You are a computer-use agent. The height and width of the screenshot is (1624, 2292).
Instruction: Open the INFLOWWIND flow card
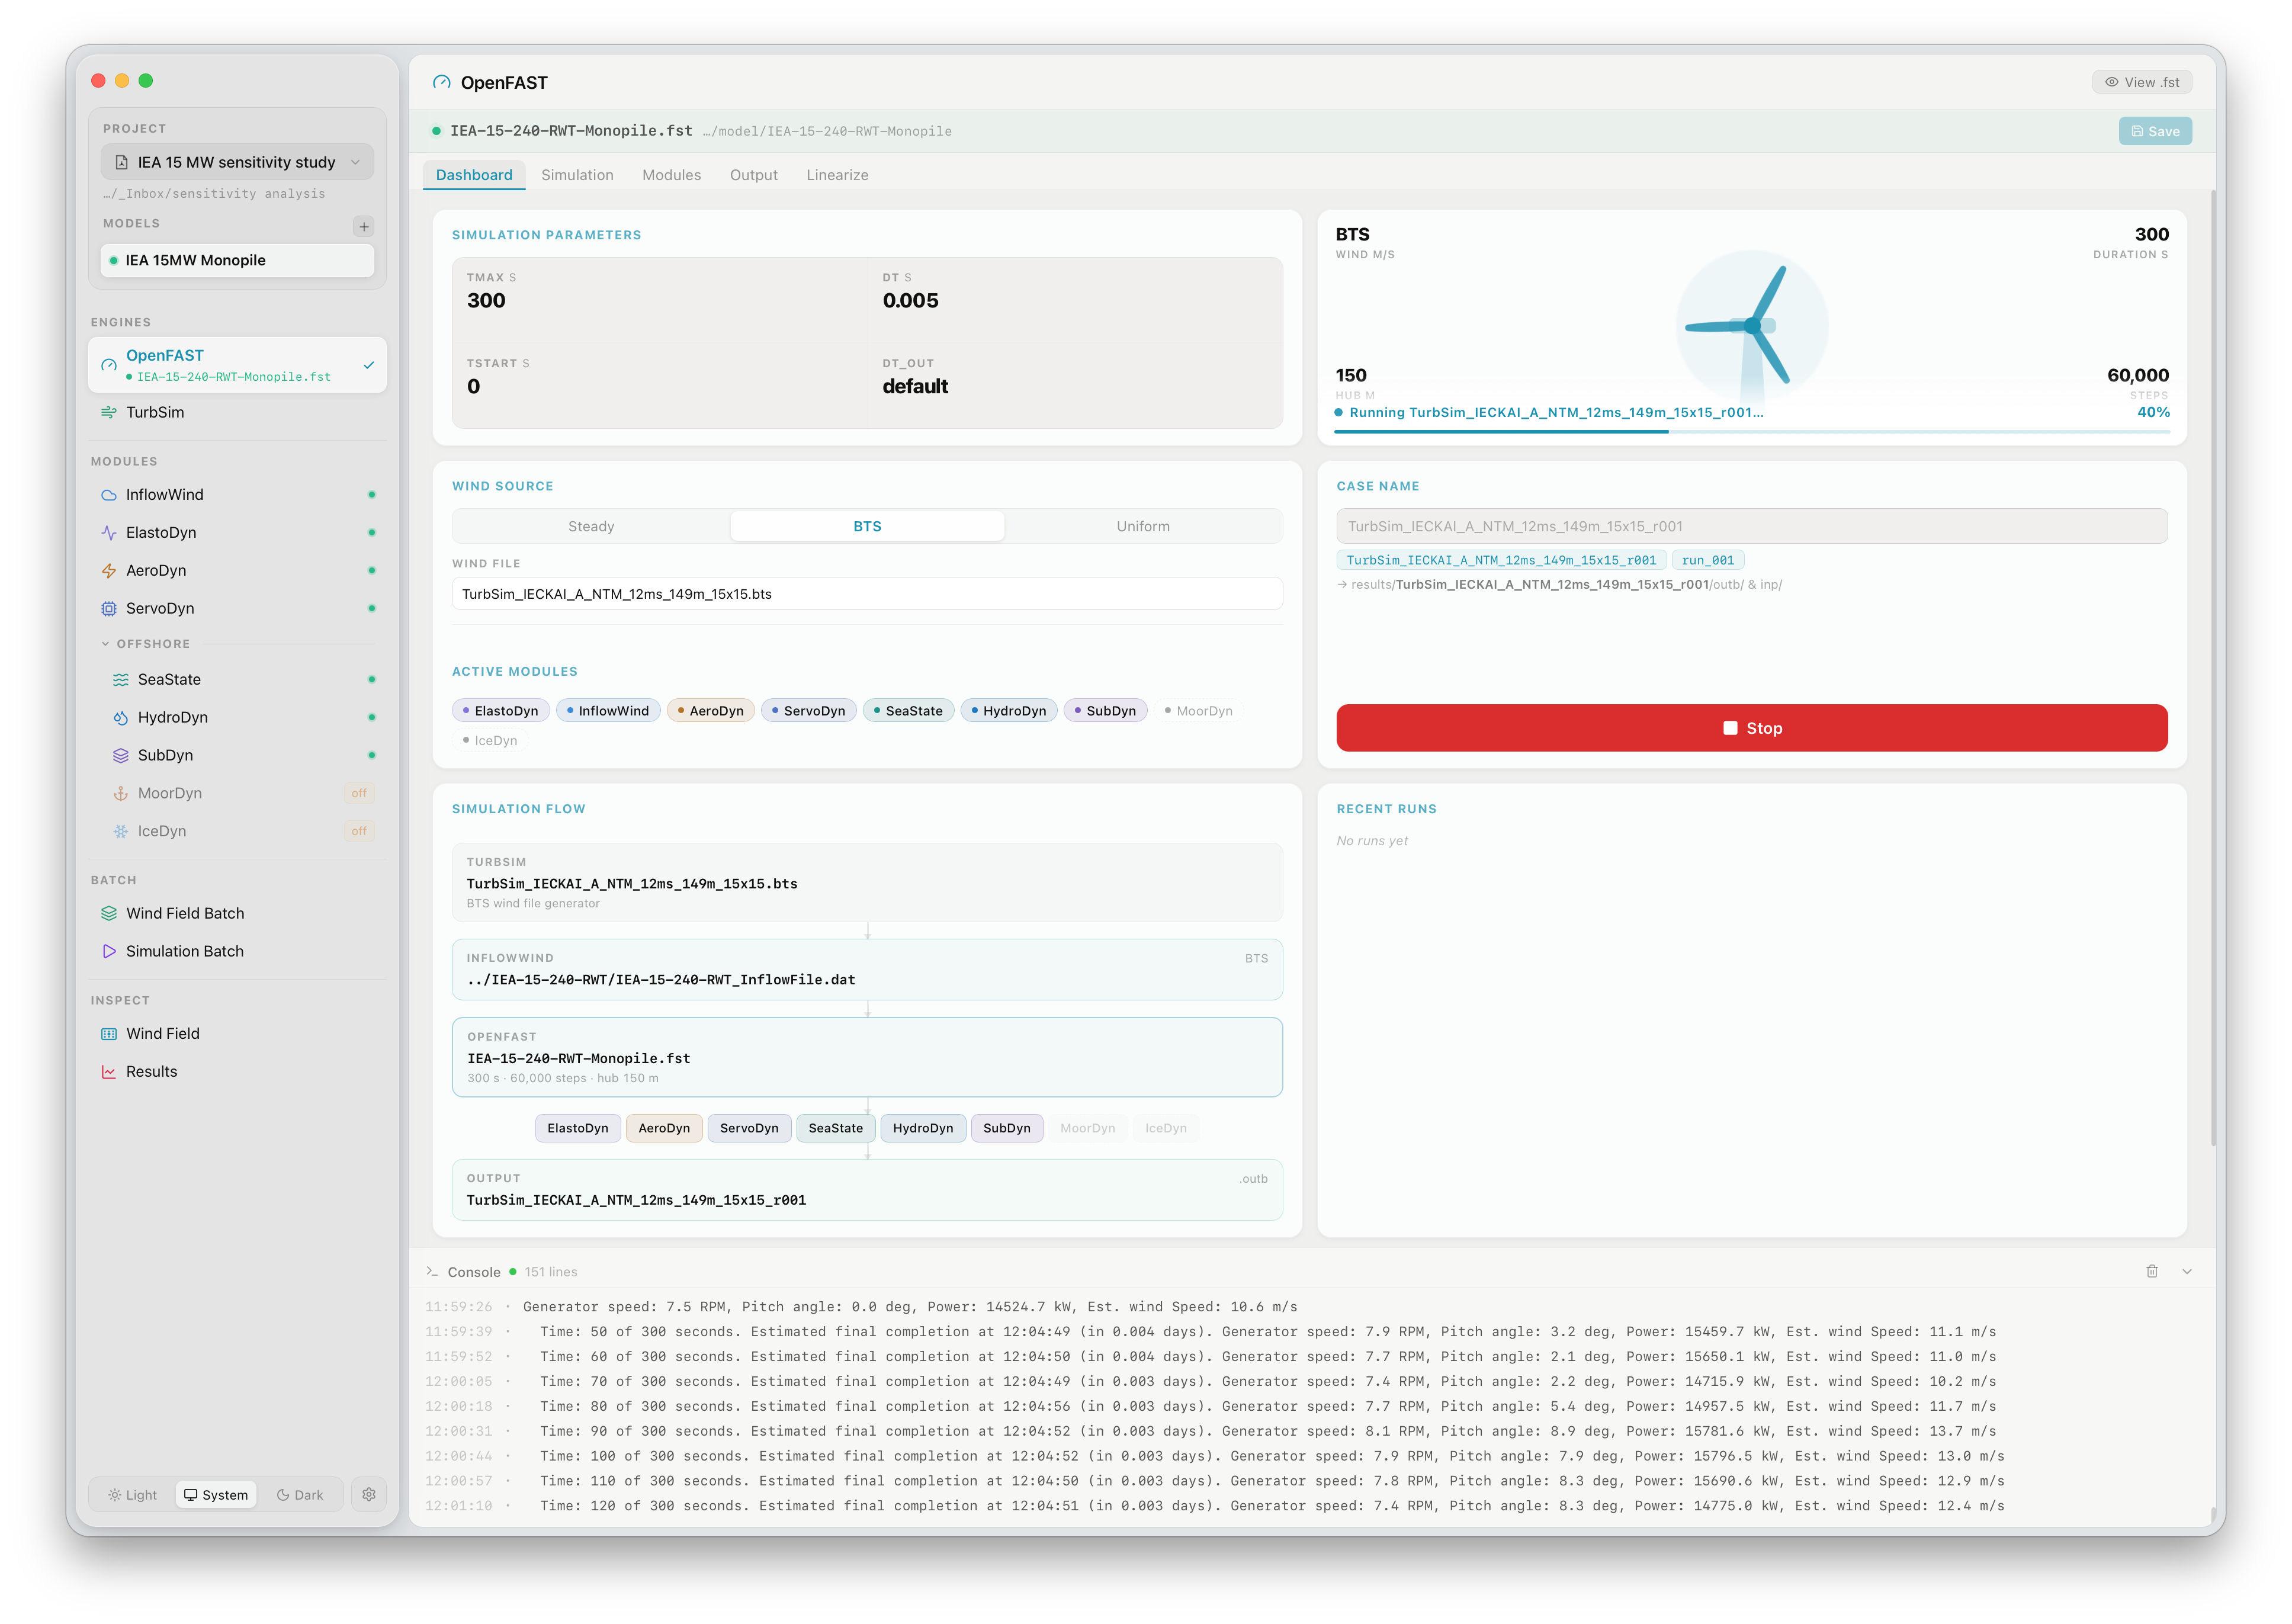tap(866, 970)
